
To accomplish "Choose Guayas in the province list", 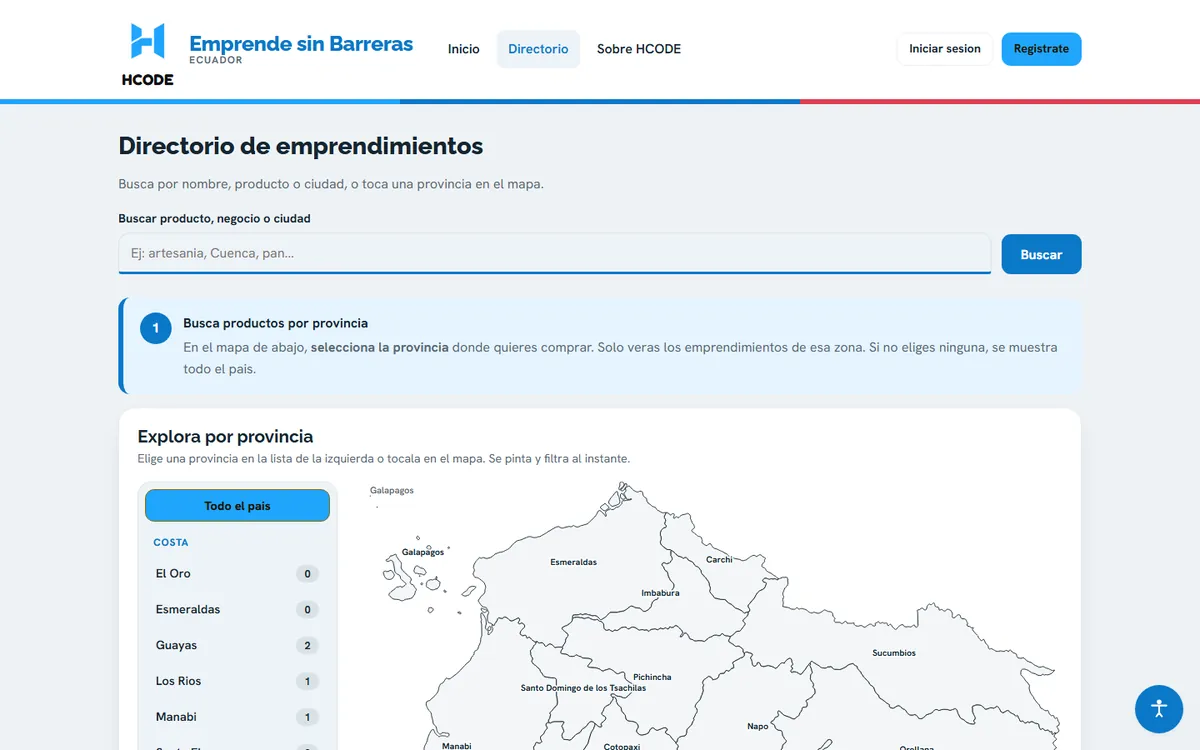I will [237, 646].
